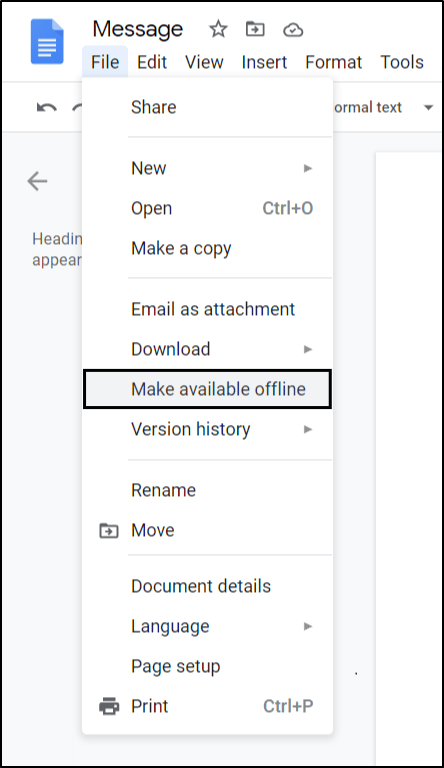
Task: Close the outline with back arrow
Action: pos(37,181)
